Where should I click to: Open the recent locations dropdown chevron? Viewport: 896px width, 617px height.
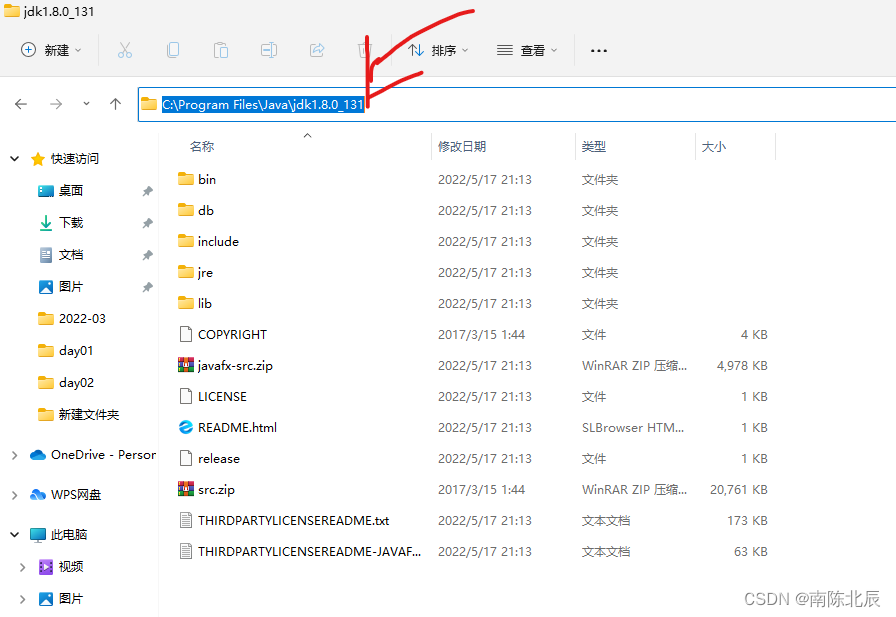tap(86, 104)
